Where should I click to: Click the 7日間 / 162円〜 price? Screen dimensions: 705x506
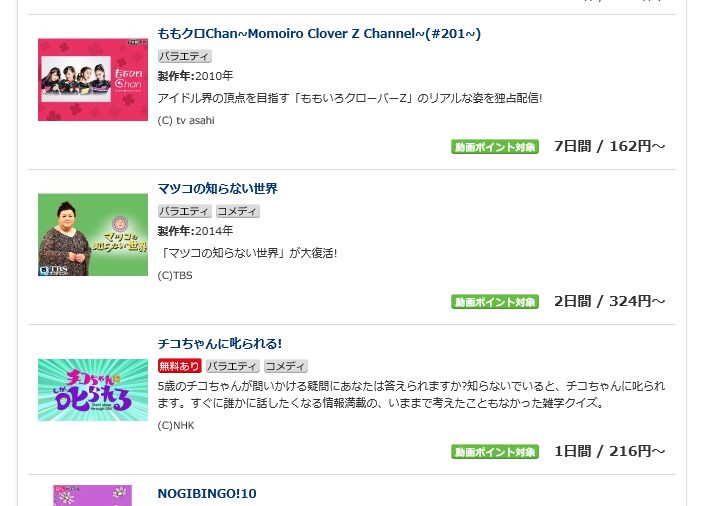(609, 146)
